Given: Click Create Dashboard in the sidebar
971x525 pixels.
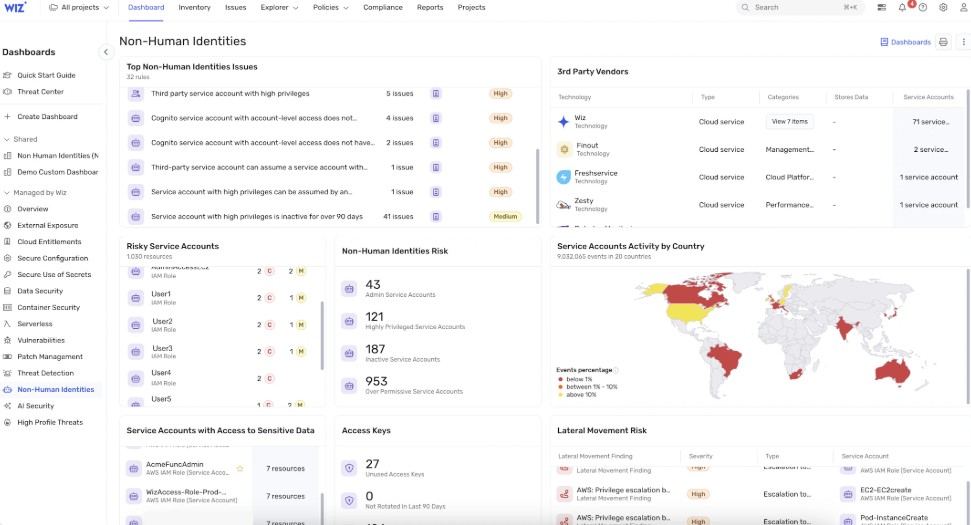Looking at the screenshot, I should 47,116.
